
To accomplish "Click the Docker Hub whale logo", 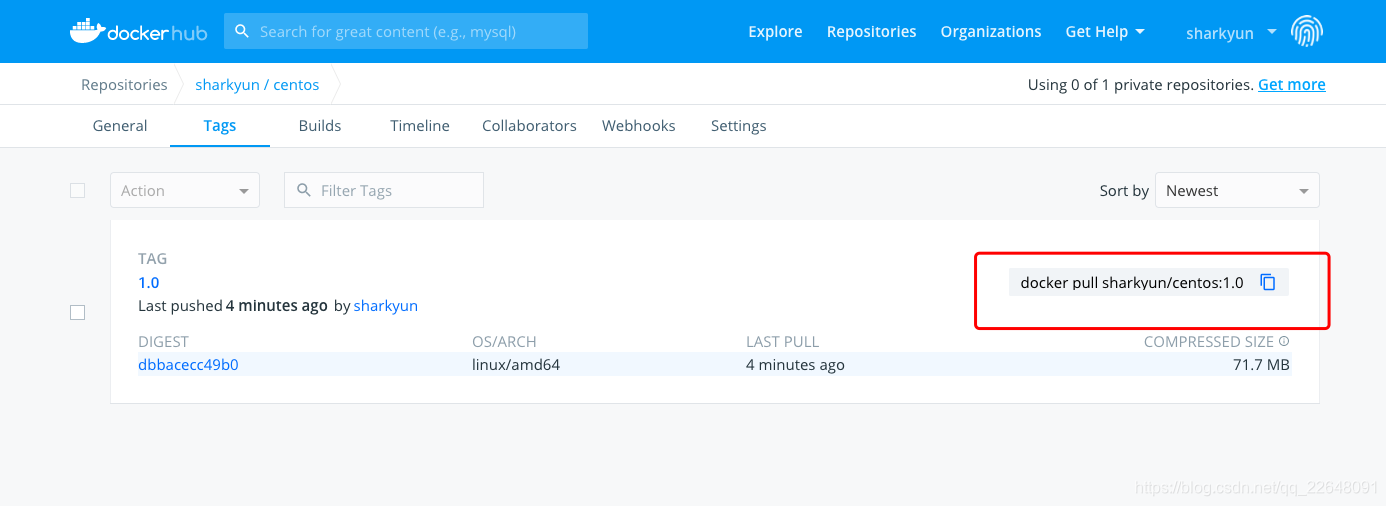I will tap(138, 31).
